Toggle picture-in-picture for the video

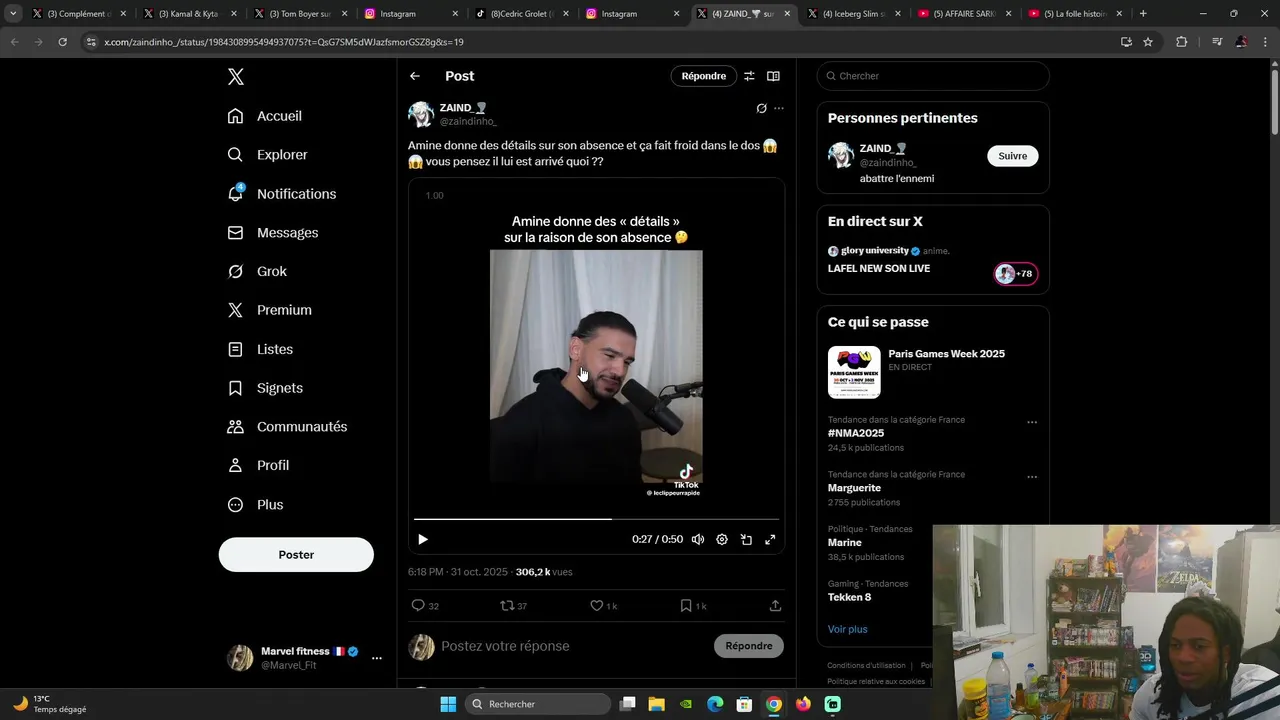tap(746, 539)
